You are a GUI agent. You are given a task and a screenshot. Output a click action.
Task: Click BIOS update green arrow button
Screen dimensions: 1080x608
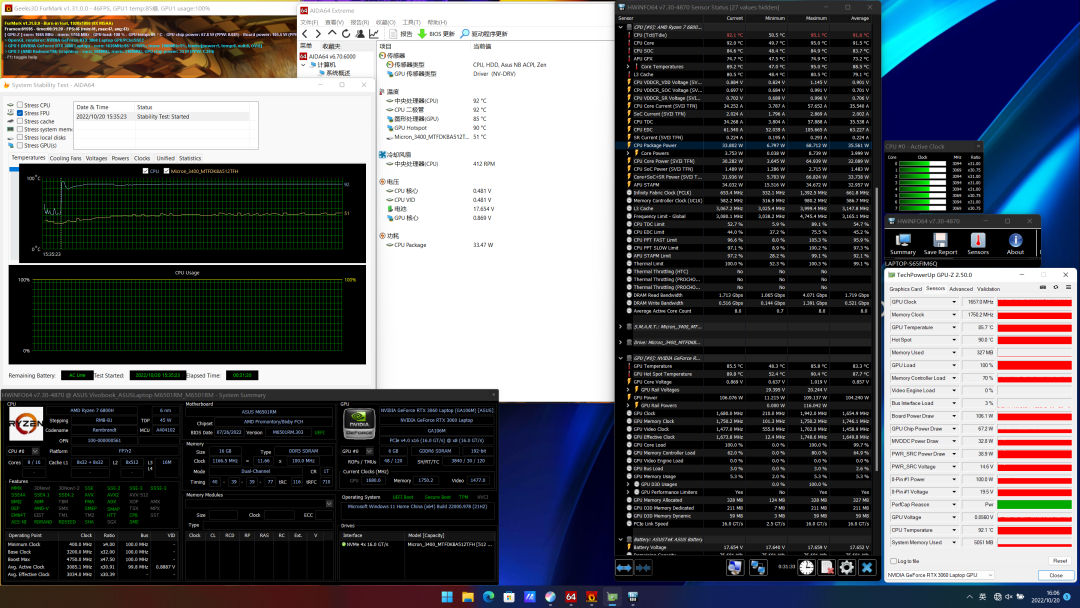pos(436,34)
